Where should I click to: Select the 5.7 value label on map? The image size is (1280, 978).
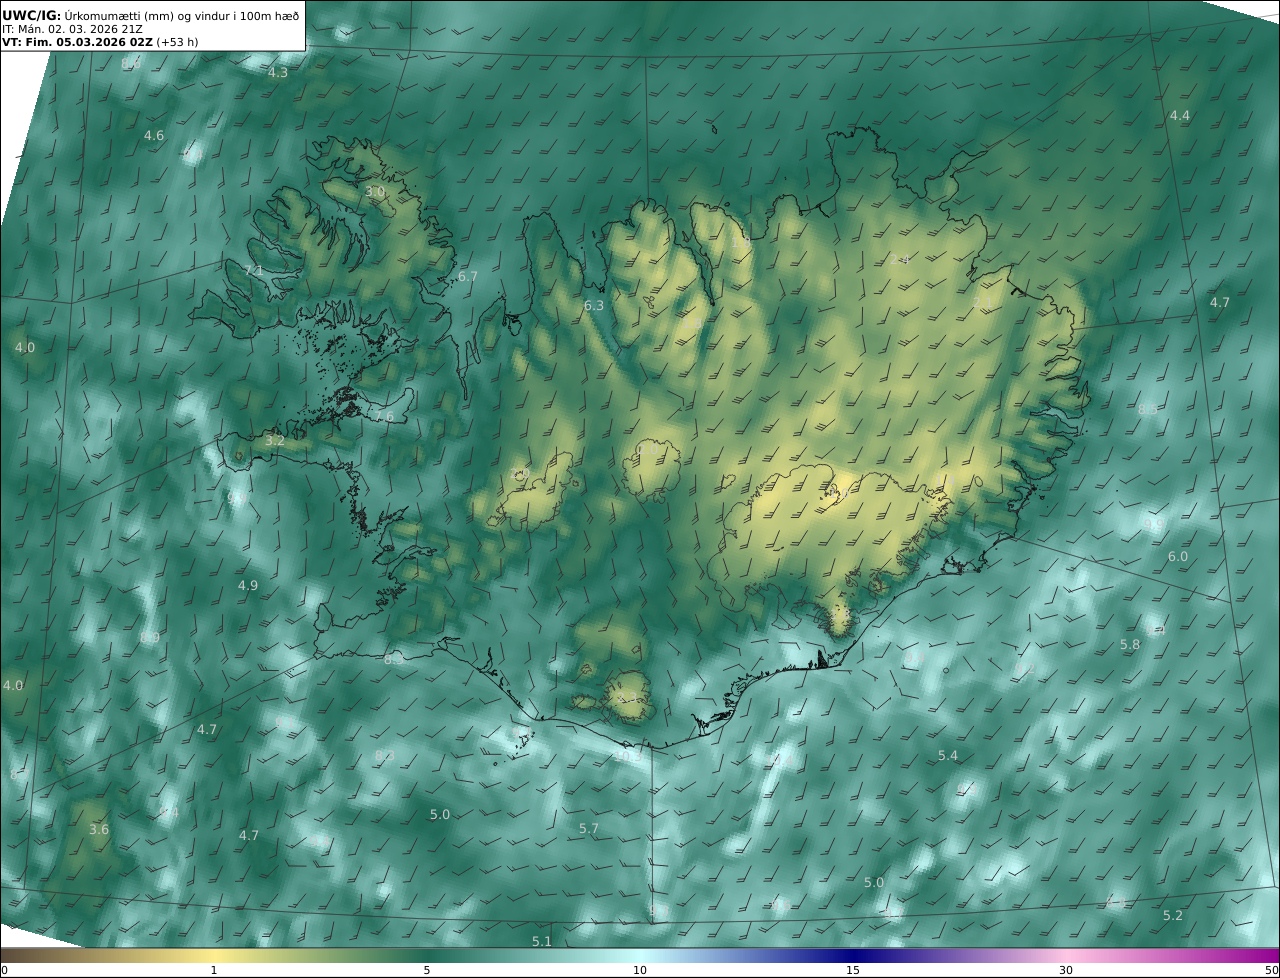pos(589,829)
